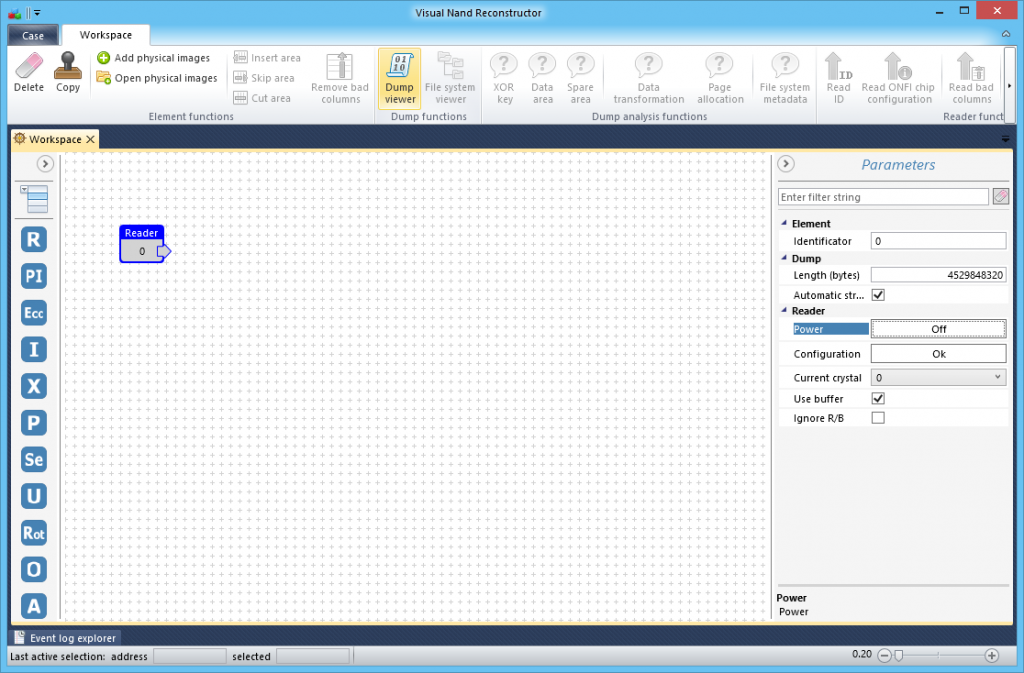The height and width of the screenshot is (673, 1024).
Task: Select the R element in sidebar
Action: (33, 240)
